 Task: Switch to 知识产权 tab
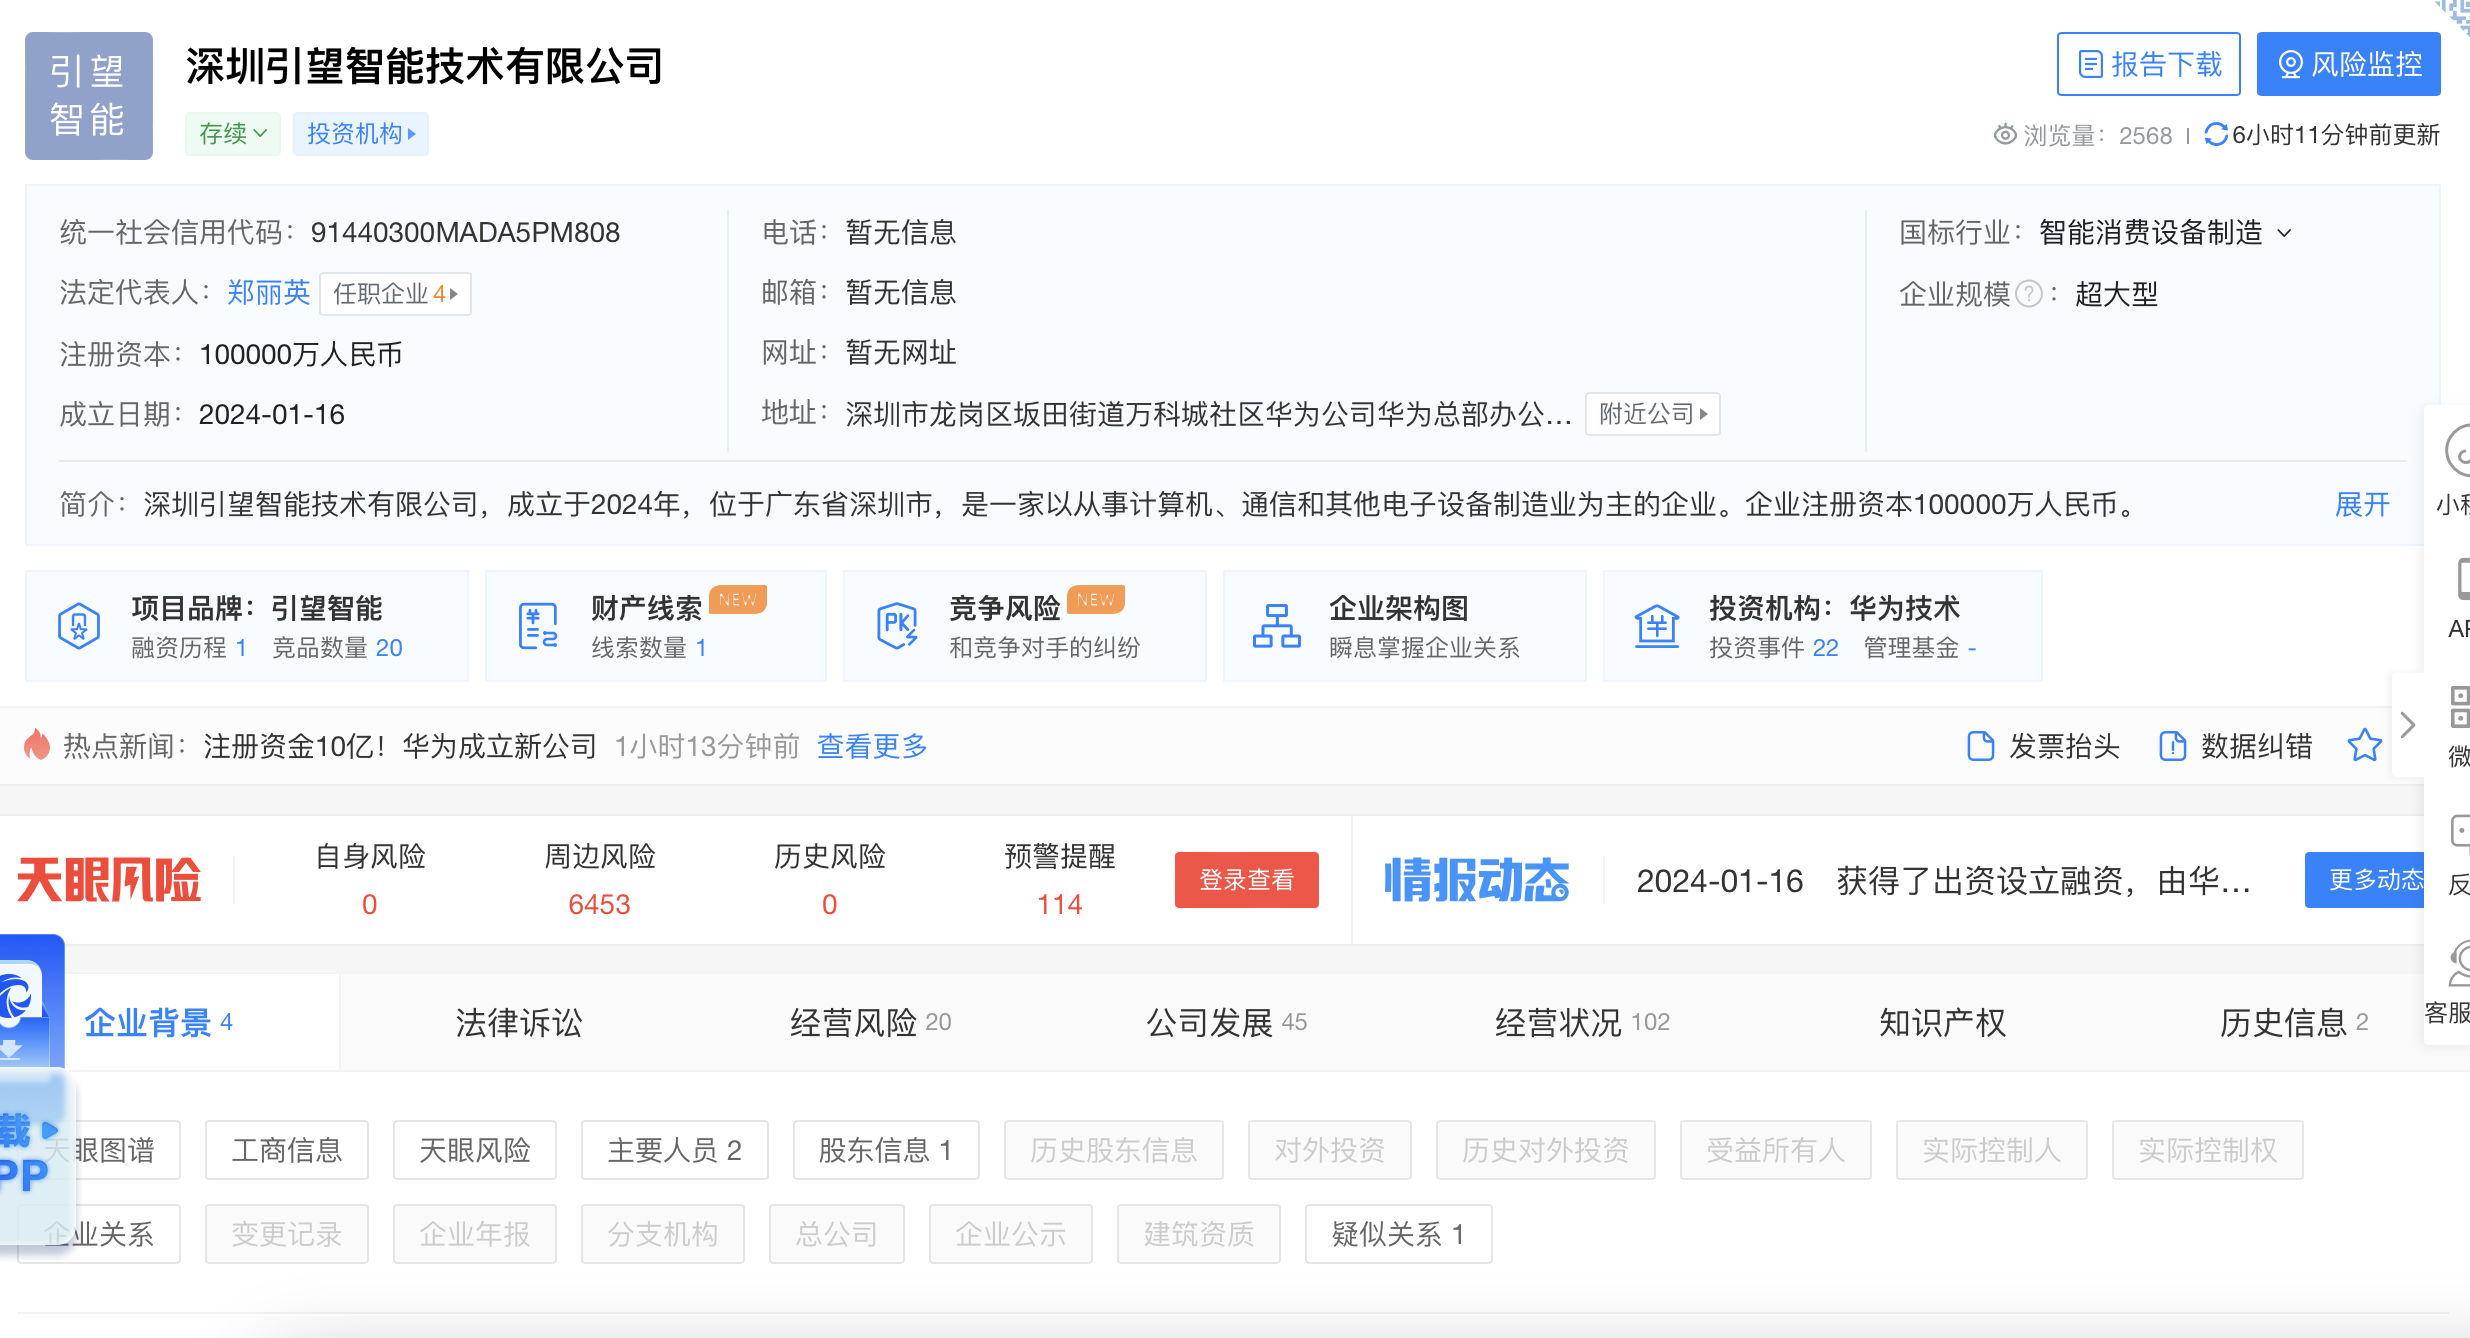click(1942, 1022)
